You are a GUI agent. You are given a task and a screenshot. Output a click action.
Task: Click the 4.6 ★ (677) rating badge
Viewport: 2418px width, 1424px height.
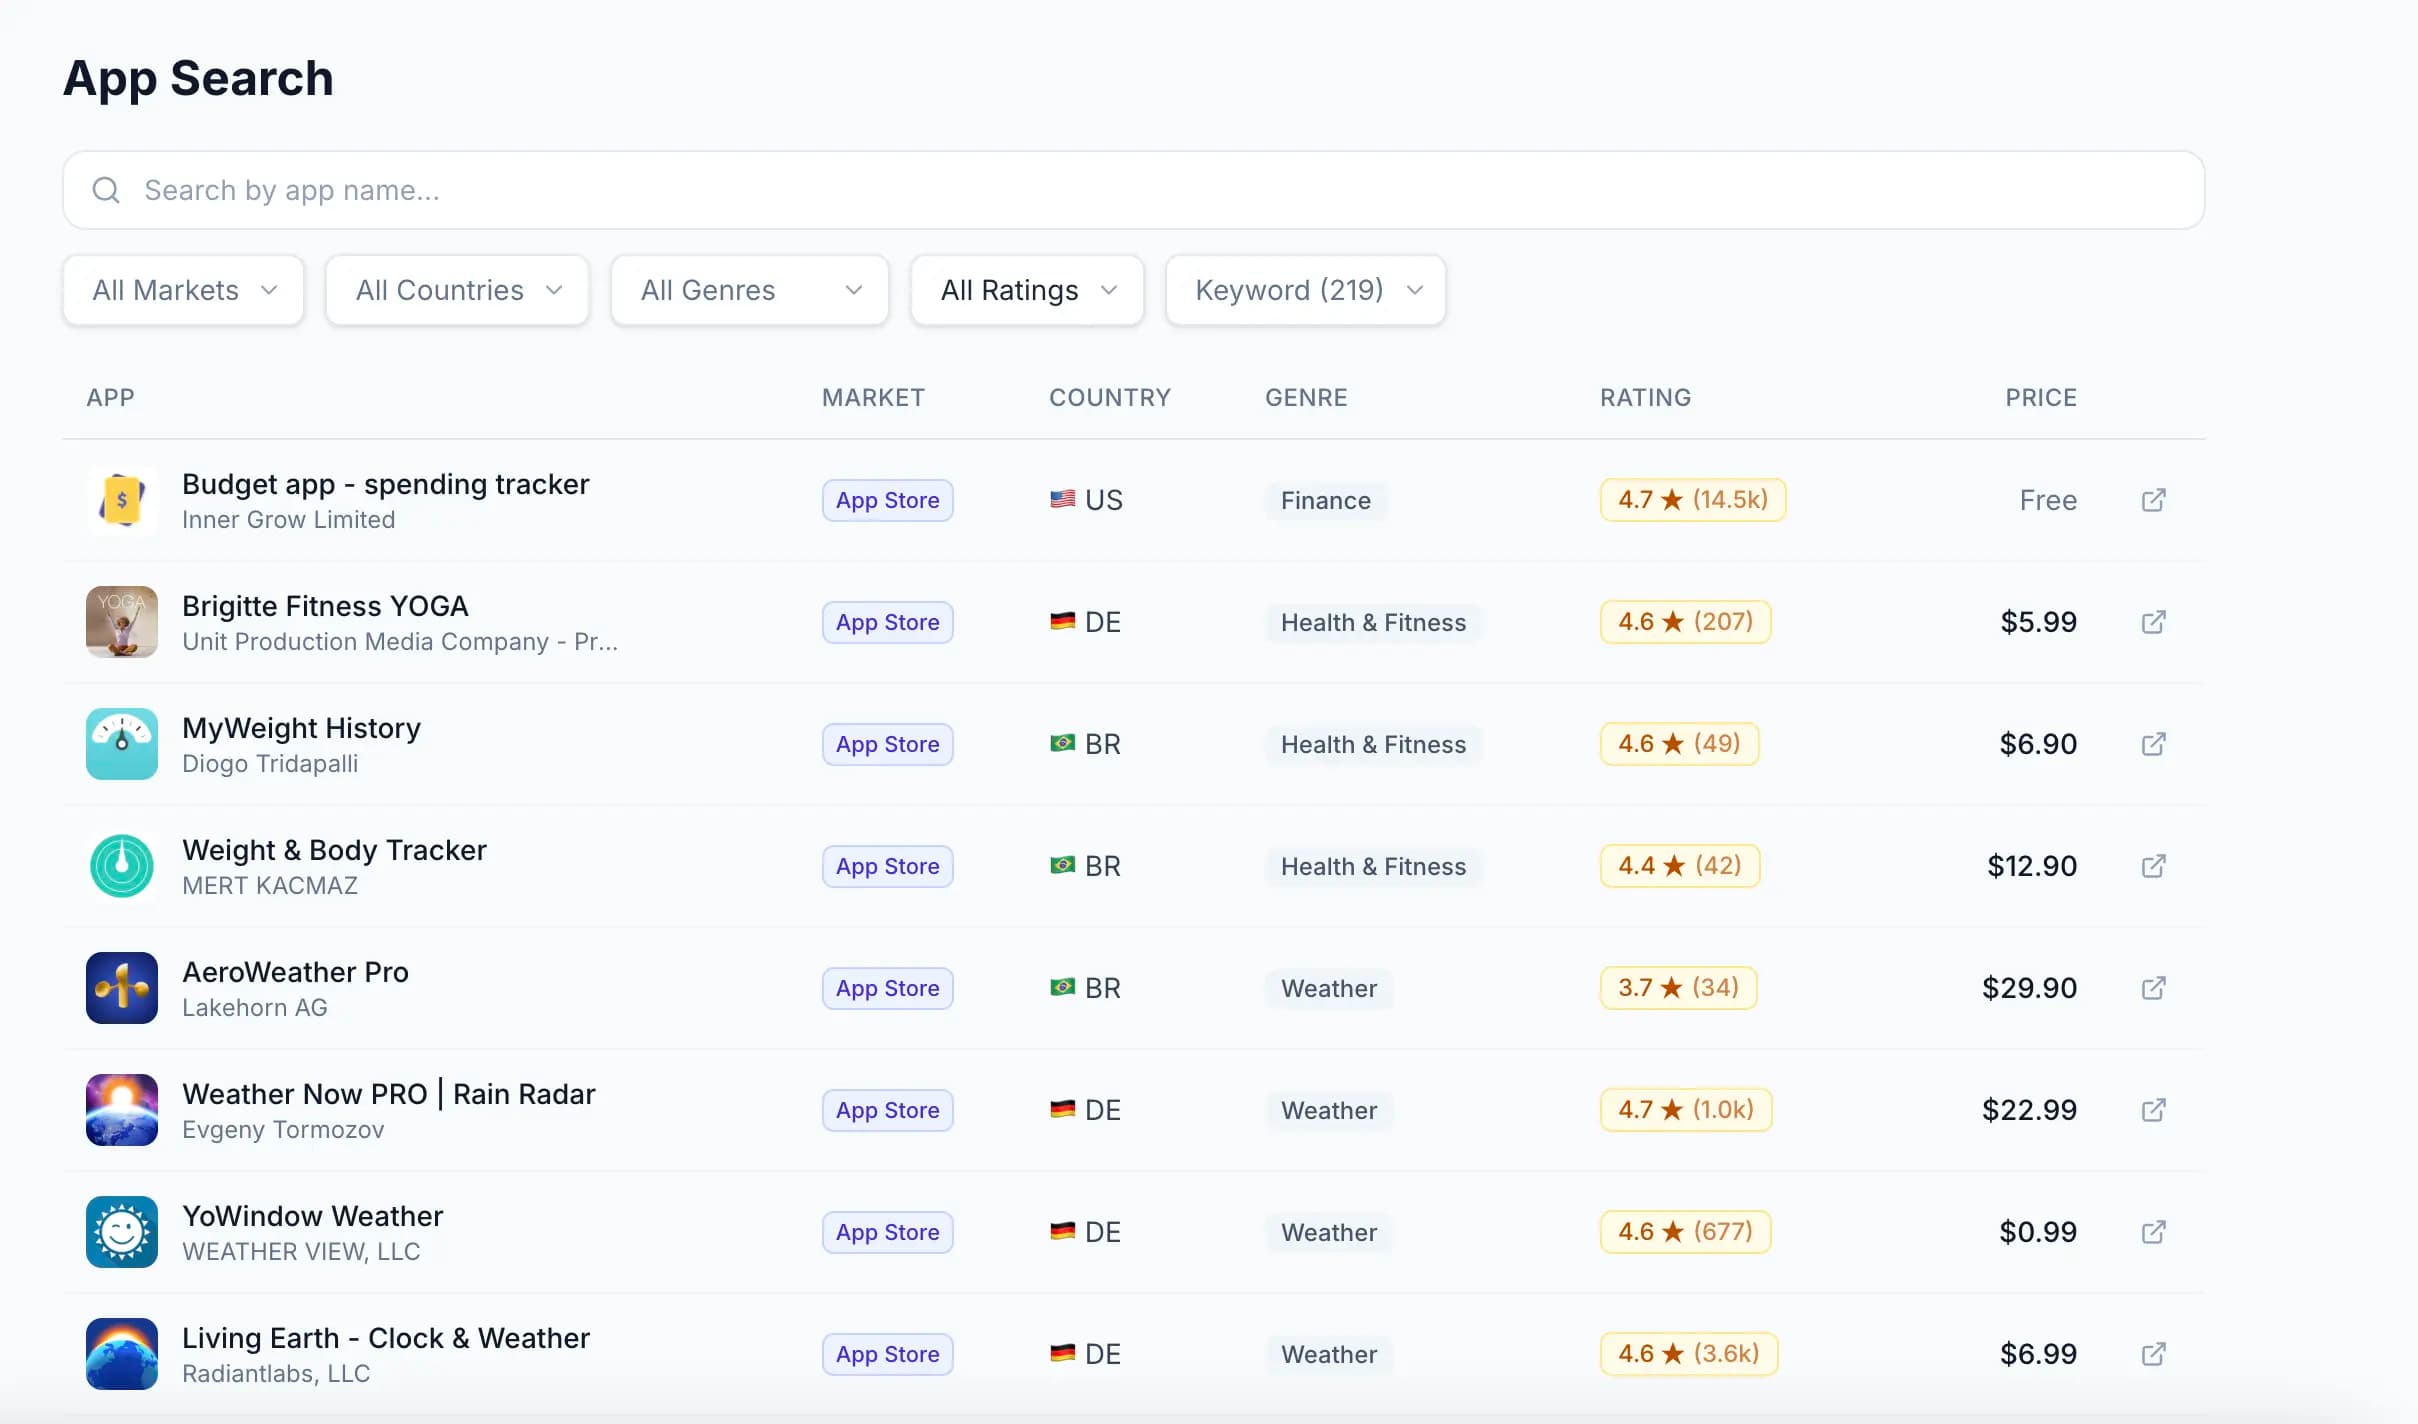coord(1685,1232)
